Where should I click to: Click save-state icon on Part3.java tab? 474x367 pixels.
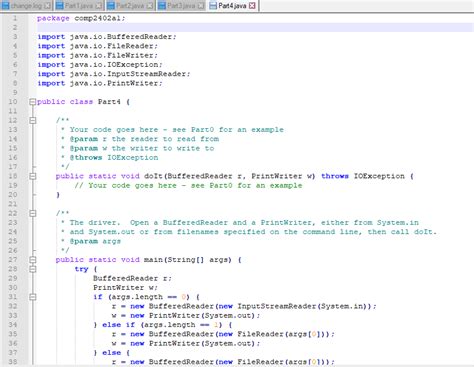pos(162,6)
